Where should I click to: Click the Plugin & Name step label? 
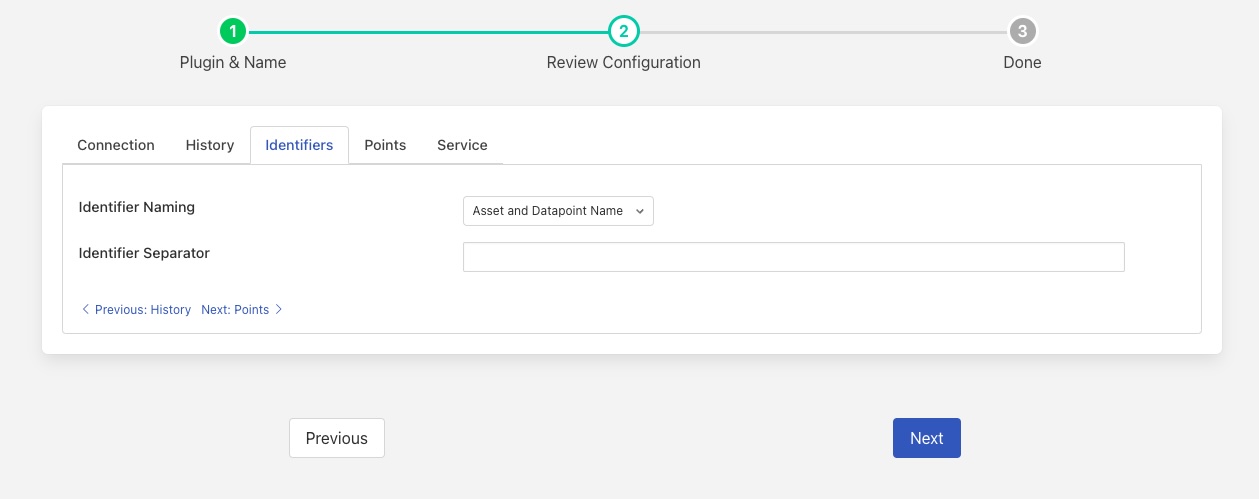pyautogui.click(x=233, y=62)
